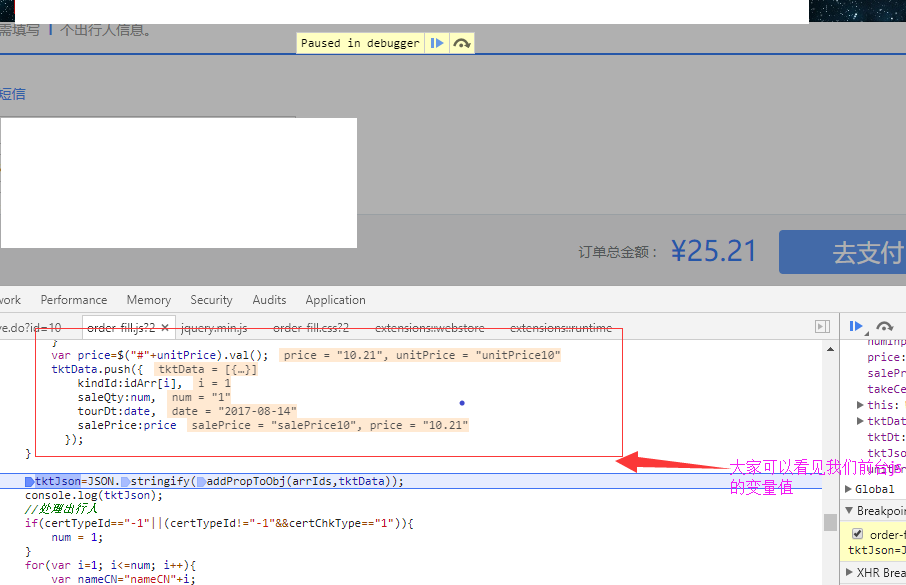The height and width of the screenshot is (585, 906).
Task: Toggle the order-fill breakpoint checkbox
Action: click(x=857, y=534)
